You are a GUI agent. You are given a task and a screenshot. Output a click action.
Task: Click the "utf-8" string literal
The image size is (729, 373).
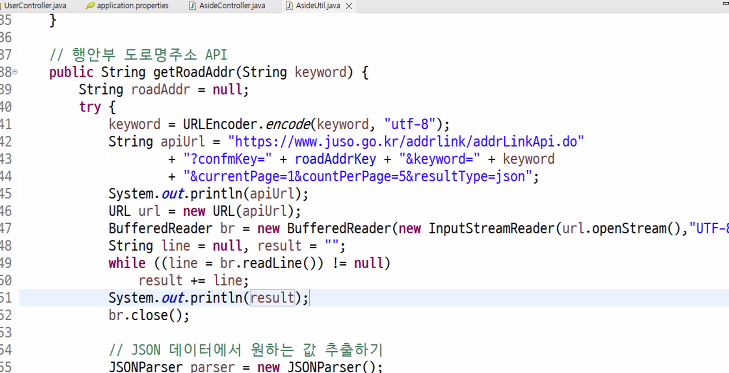click(x=410, y=124)
